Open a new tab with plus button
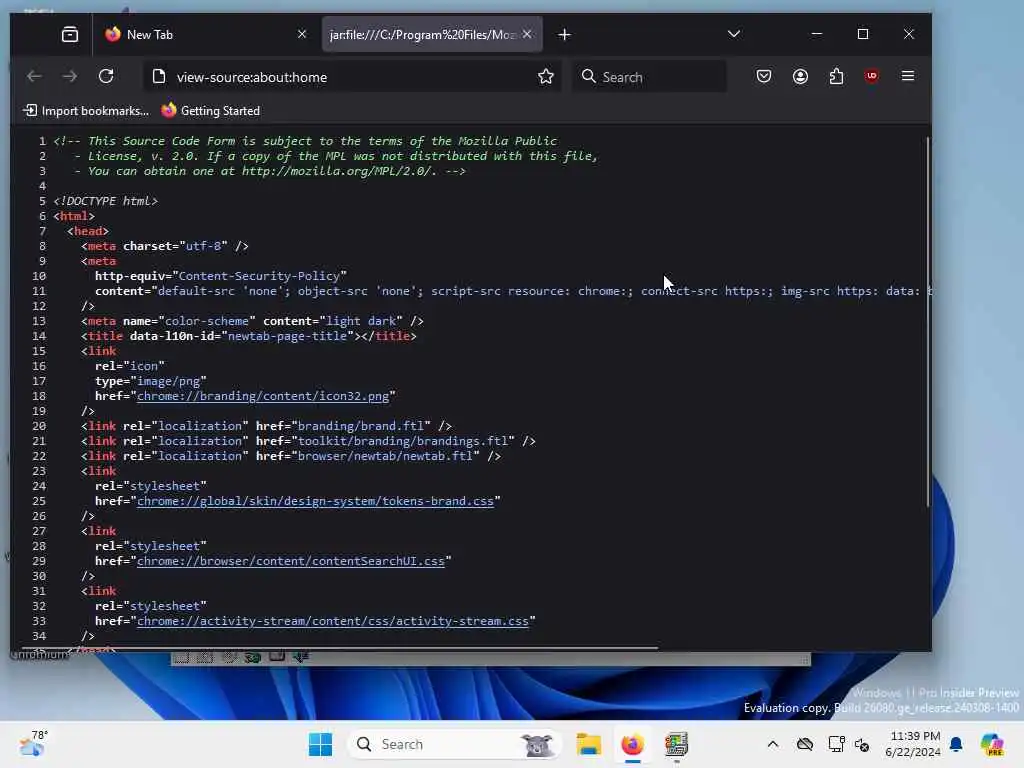This screenshot has height=768, width=1024. pos(565,35)
